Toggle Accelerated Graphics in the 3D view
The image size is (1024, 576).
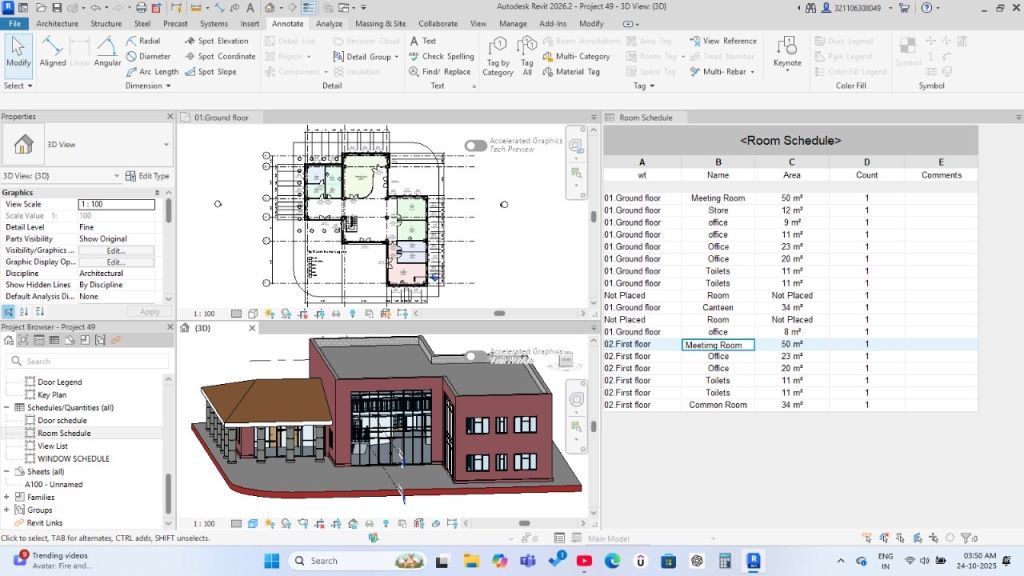point(476,355)
